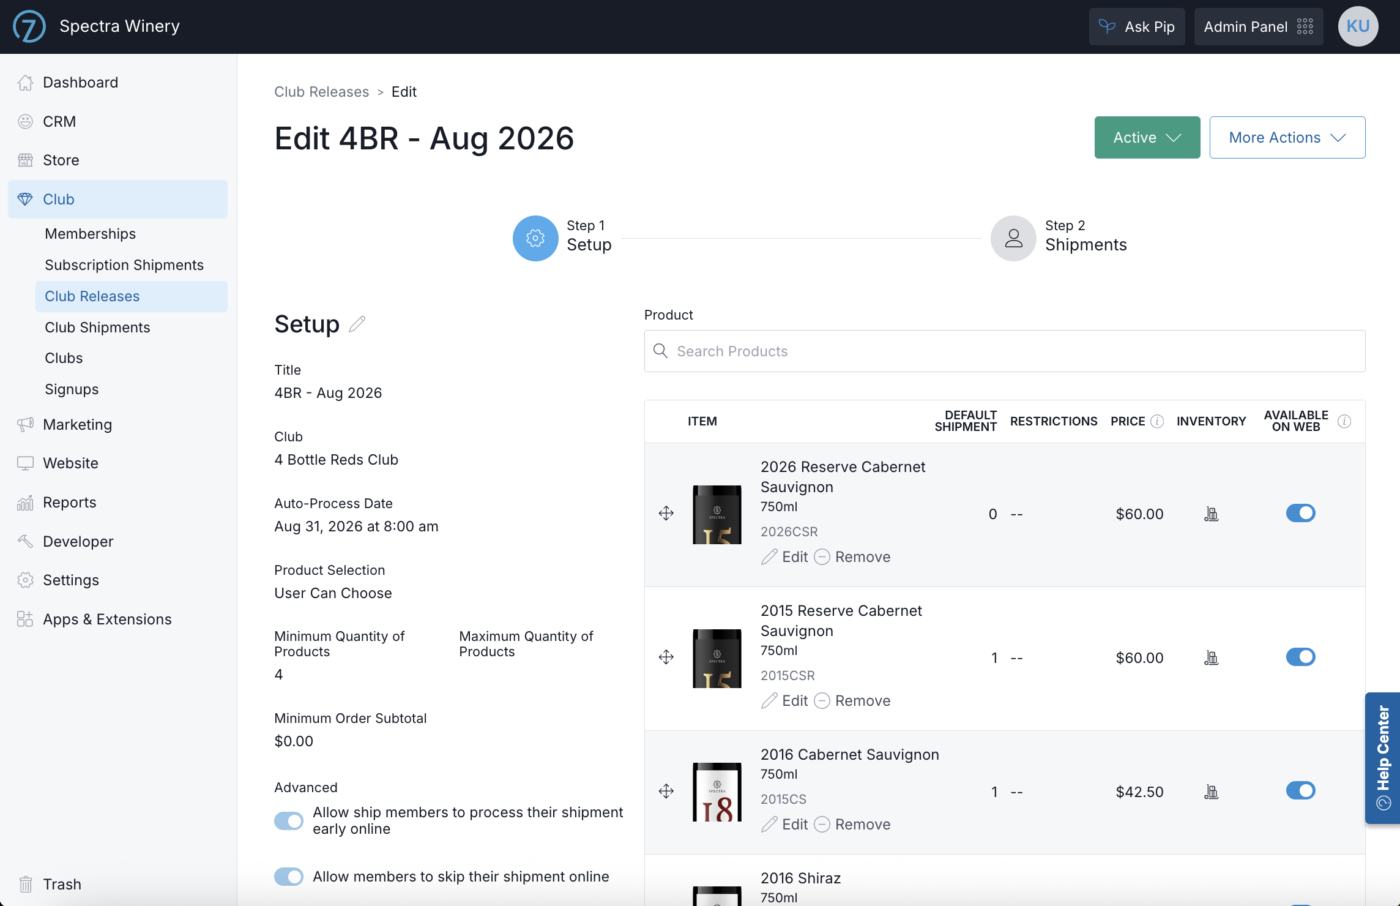The width and height of the screenshot is (1400, 906).
Task: Click the Commerce7 logo icon
Action: (29, 26)
